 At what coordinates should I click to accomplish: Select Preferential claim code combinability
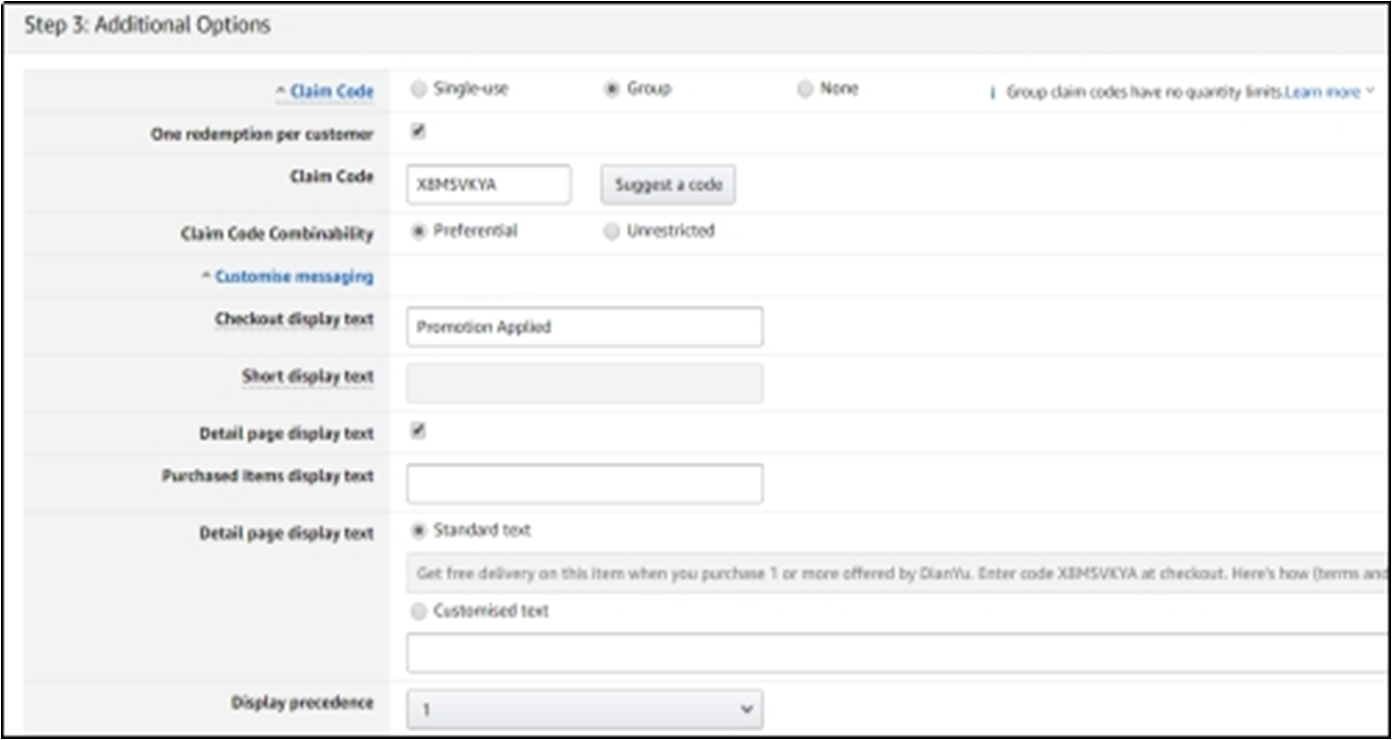coord(419,231)
